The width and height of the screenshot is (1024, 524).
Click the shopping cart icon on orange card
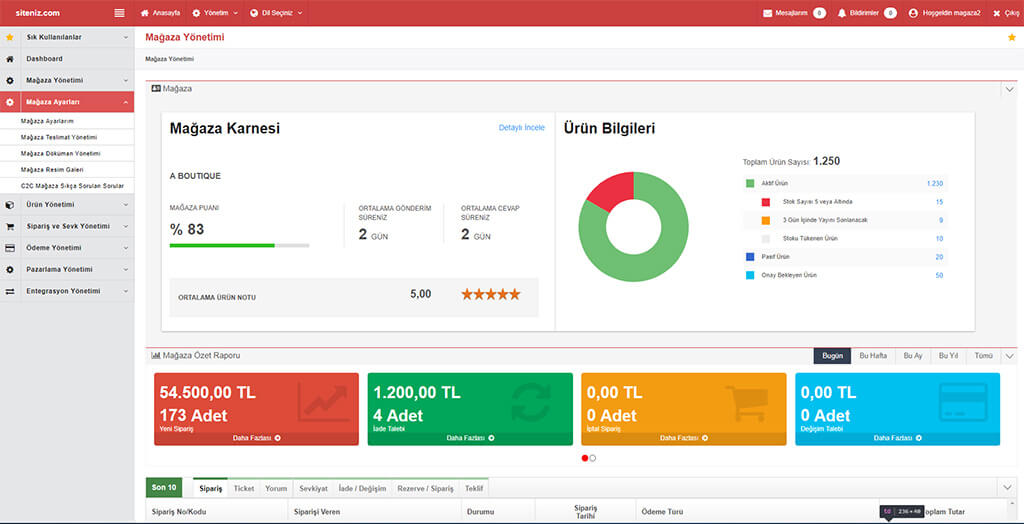click(745, 403)
